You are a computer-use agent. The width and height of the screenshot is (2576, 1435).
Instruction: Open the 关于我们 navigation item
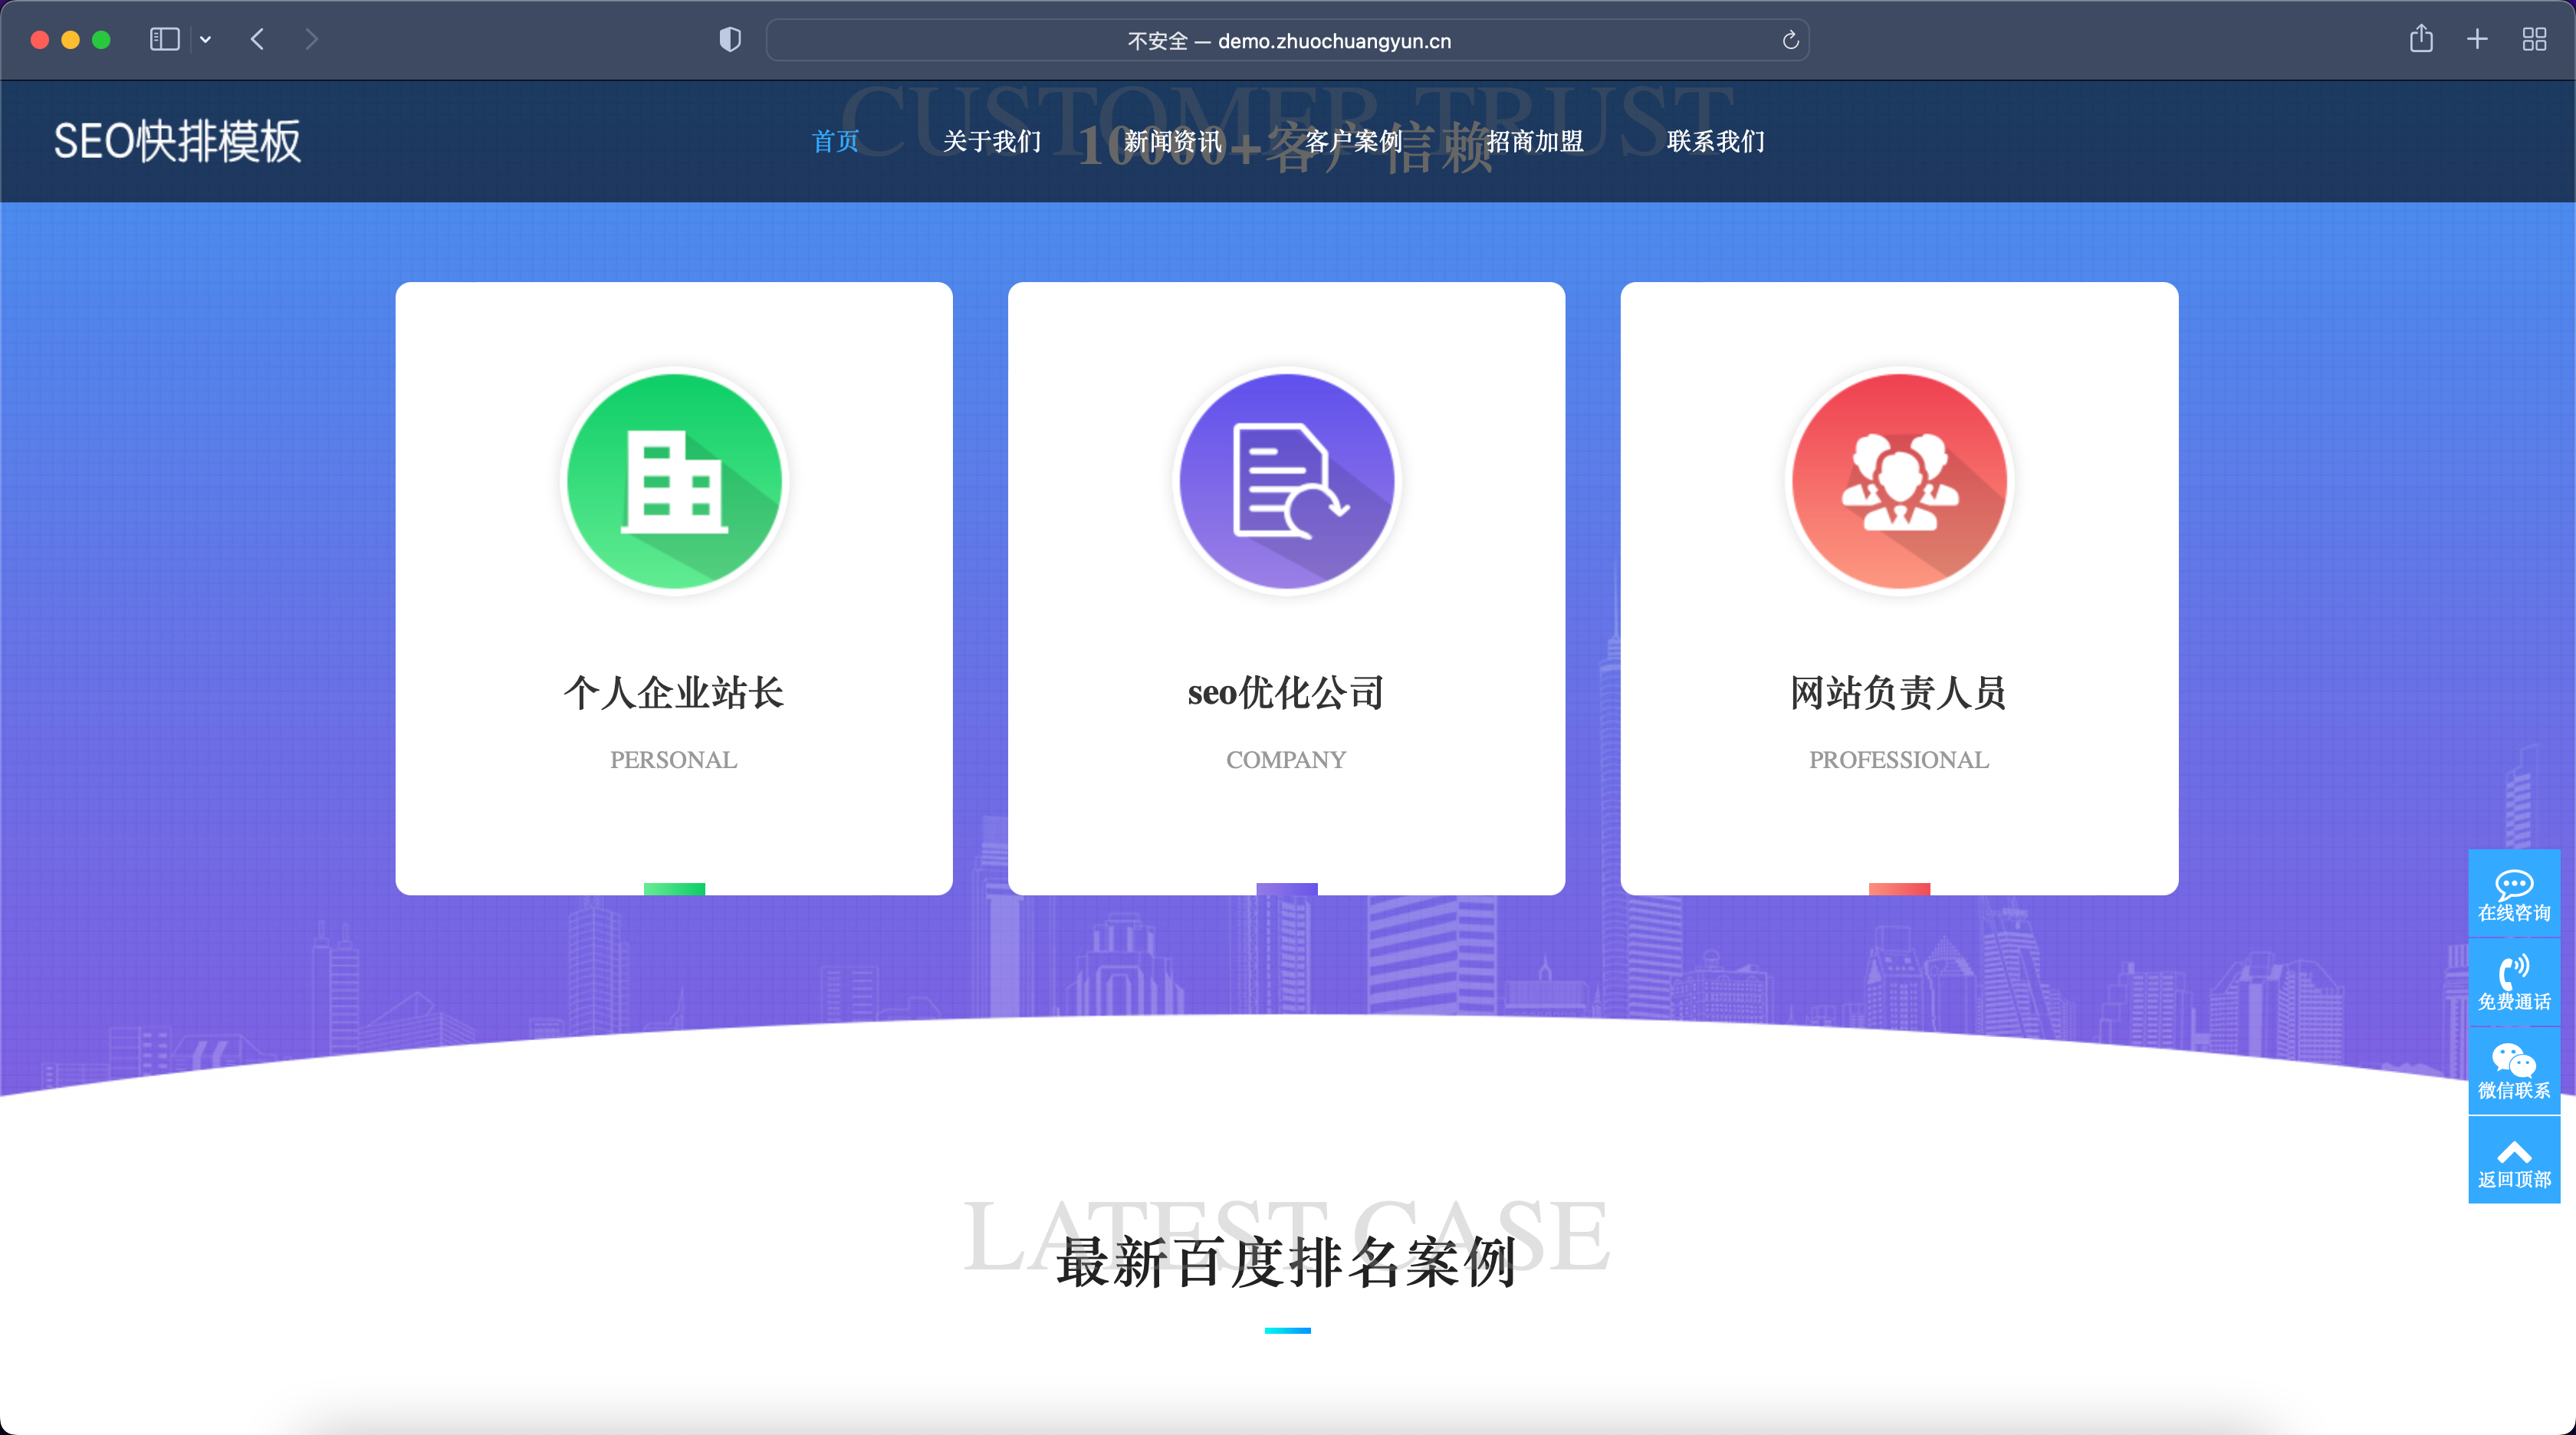[992, 142]
